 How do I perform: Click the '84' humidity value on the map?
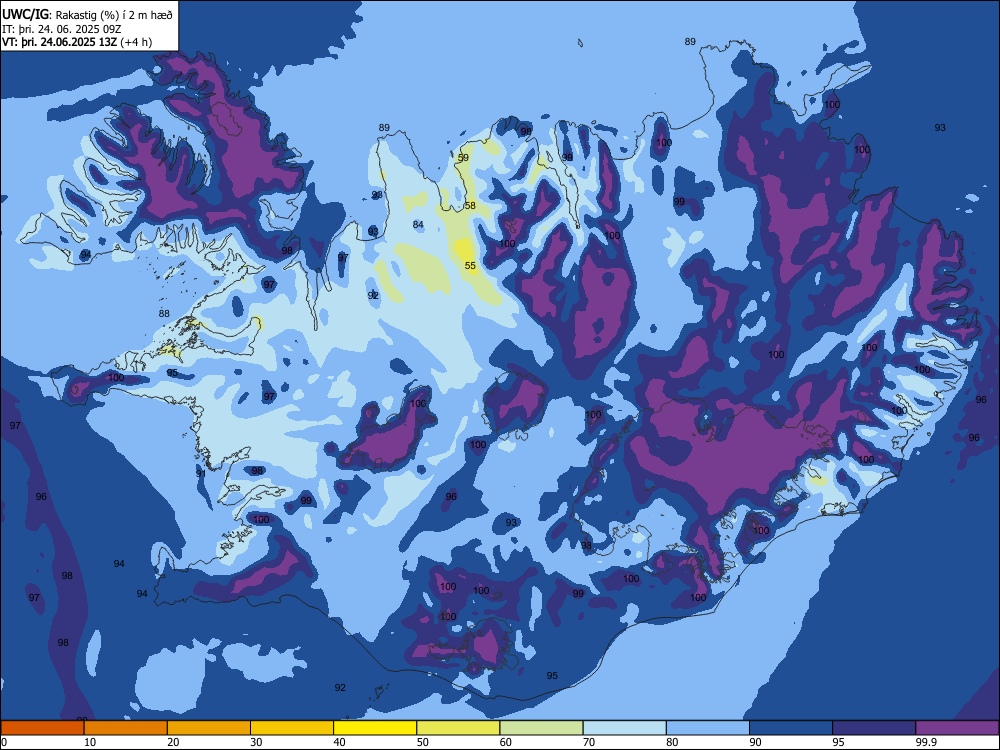(x=418, y=224)
